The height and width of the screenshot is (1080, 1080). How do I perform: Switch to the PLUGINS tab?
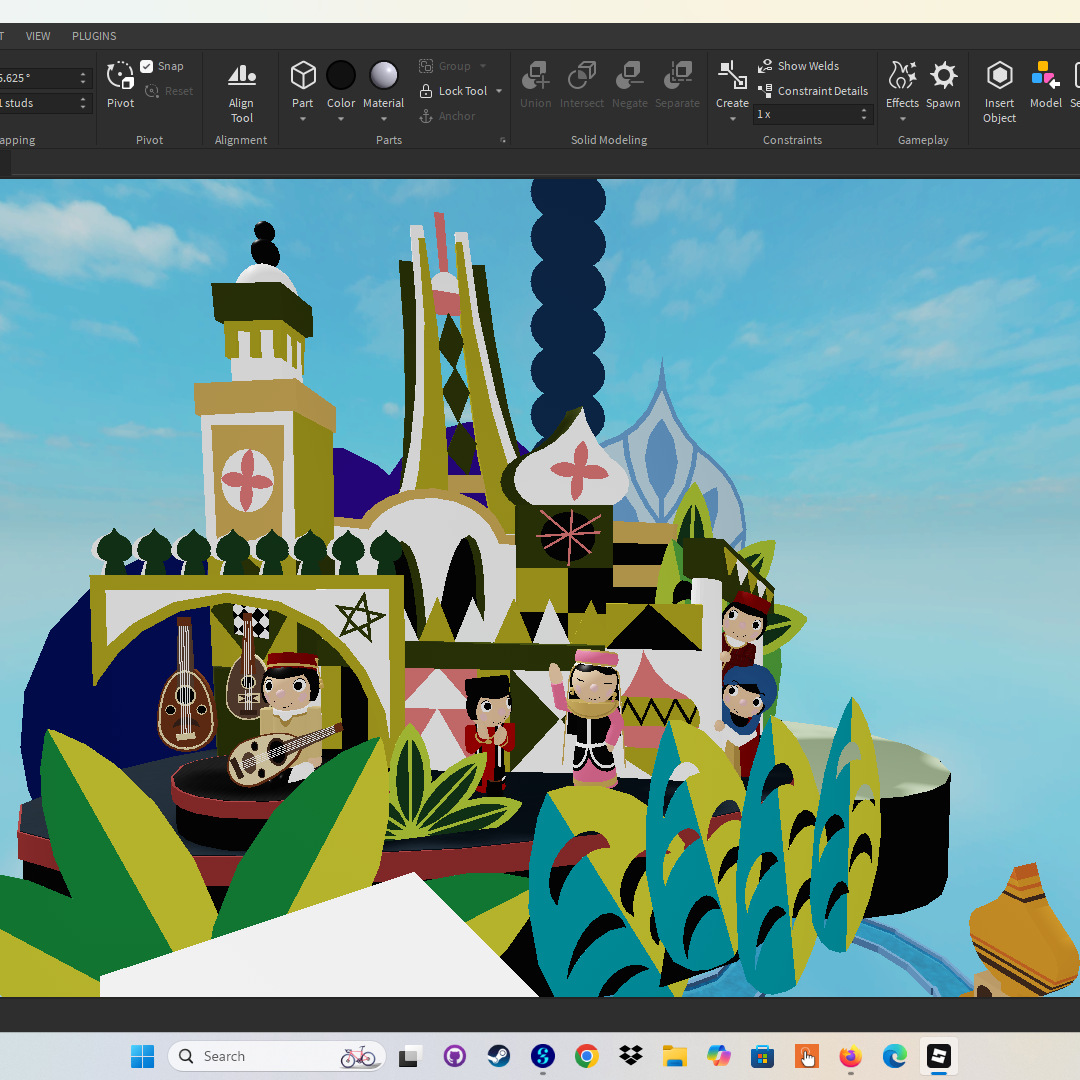(94, 36)
